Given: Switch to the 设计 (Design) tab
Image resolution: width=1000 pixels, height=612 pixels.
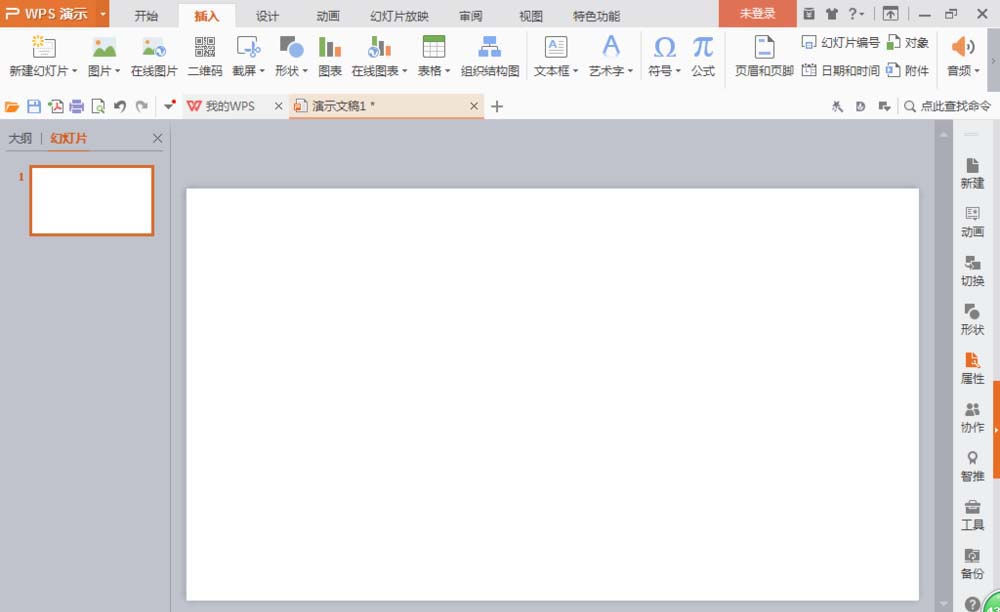Looking at the screenshot, I should [267, 16].
